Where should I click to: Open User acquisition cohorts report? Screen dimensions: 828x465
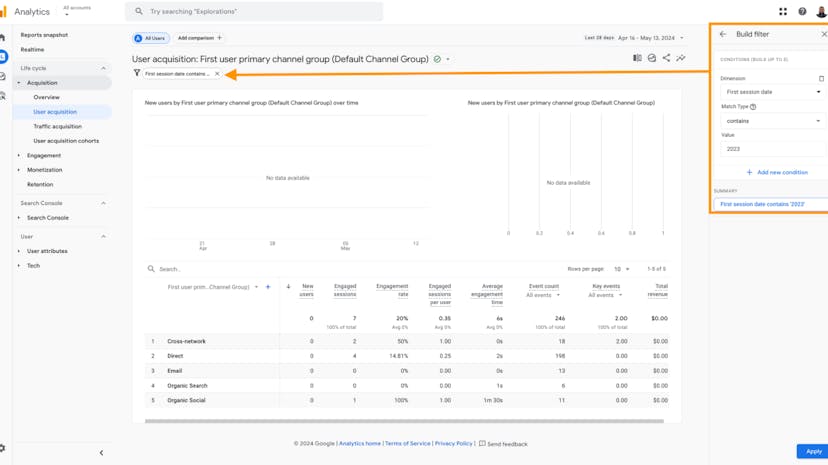tap(66, 141)
